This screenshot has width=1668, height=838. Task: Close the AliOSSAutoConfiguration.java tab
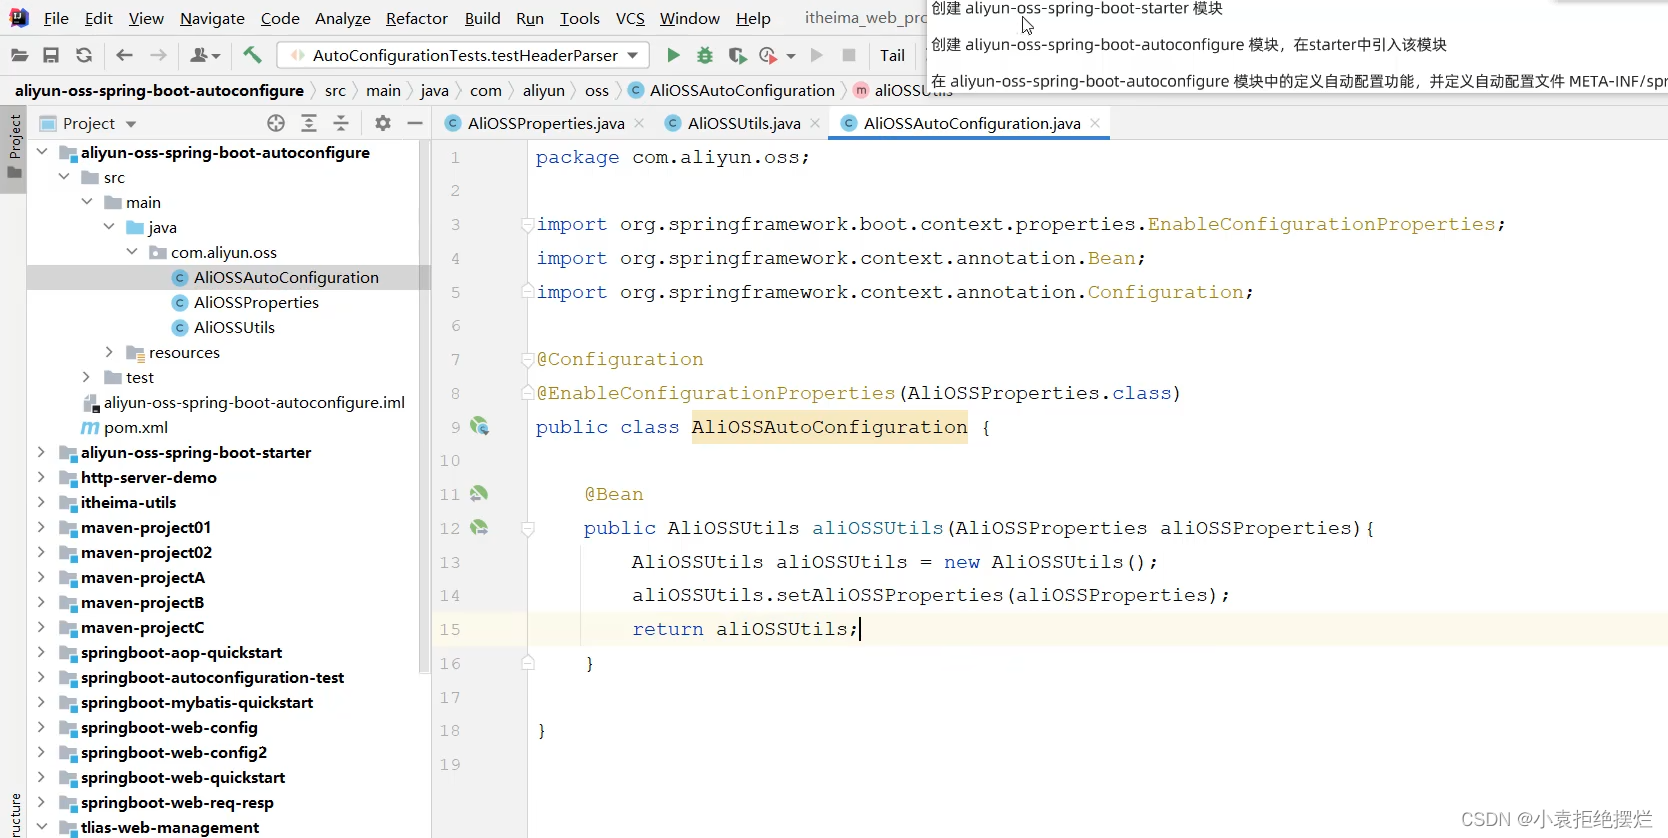tap(1096, 123)
